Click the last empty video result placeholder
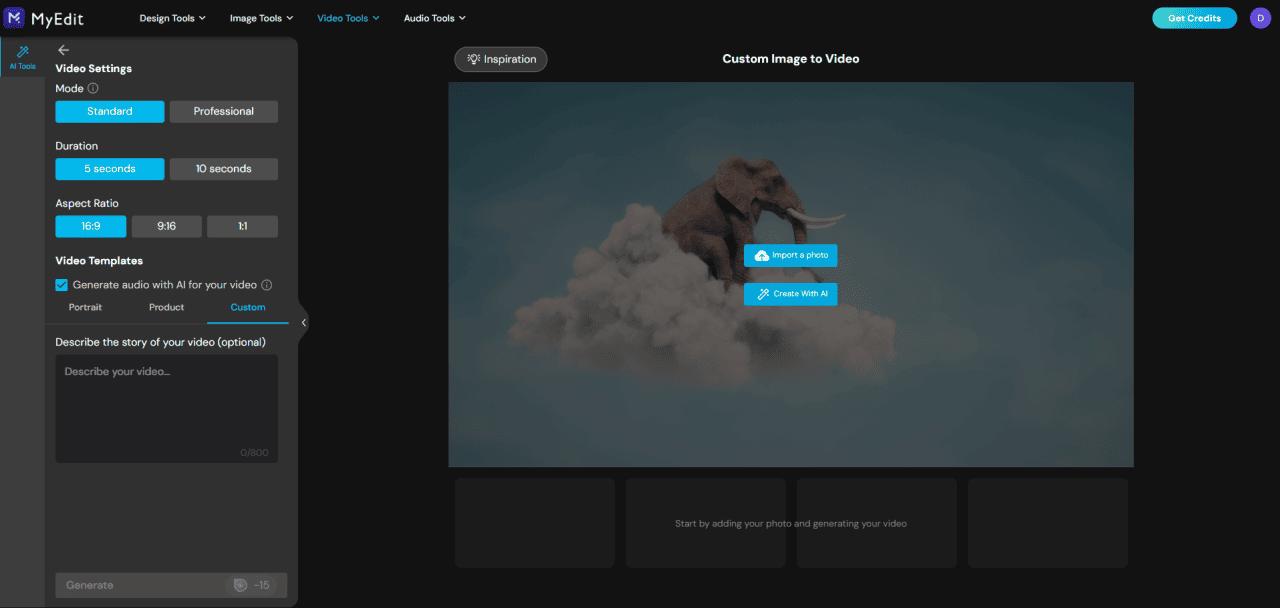1280x608 pixels. (1048, 523)
